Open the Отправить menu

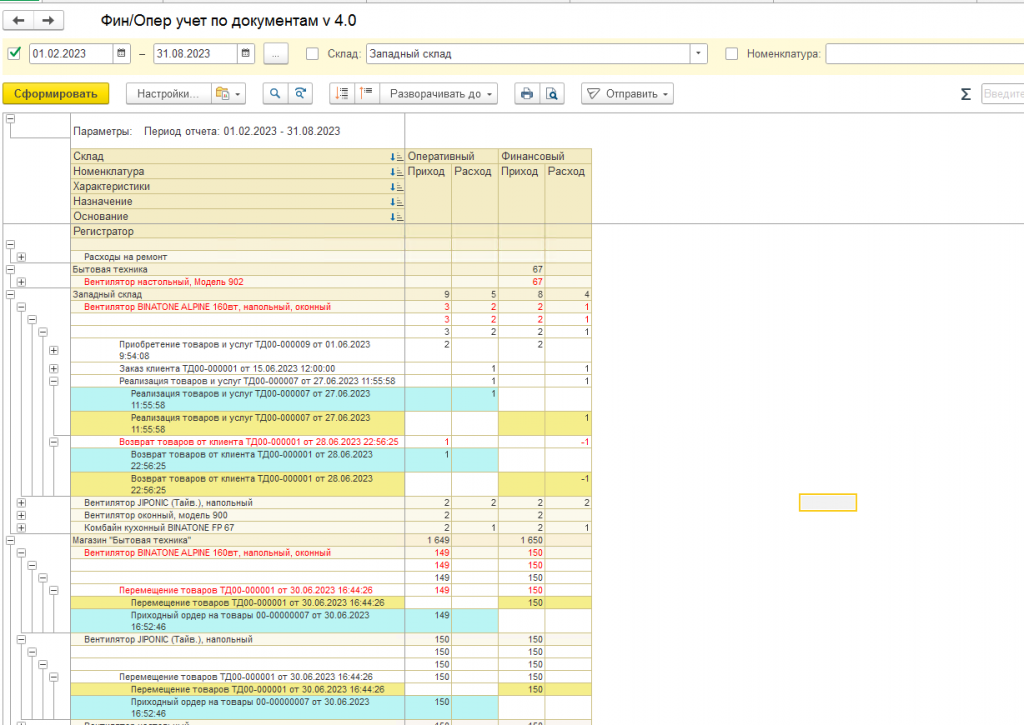click(627, 94)
